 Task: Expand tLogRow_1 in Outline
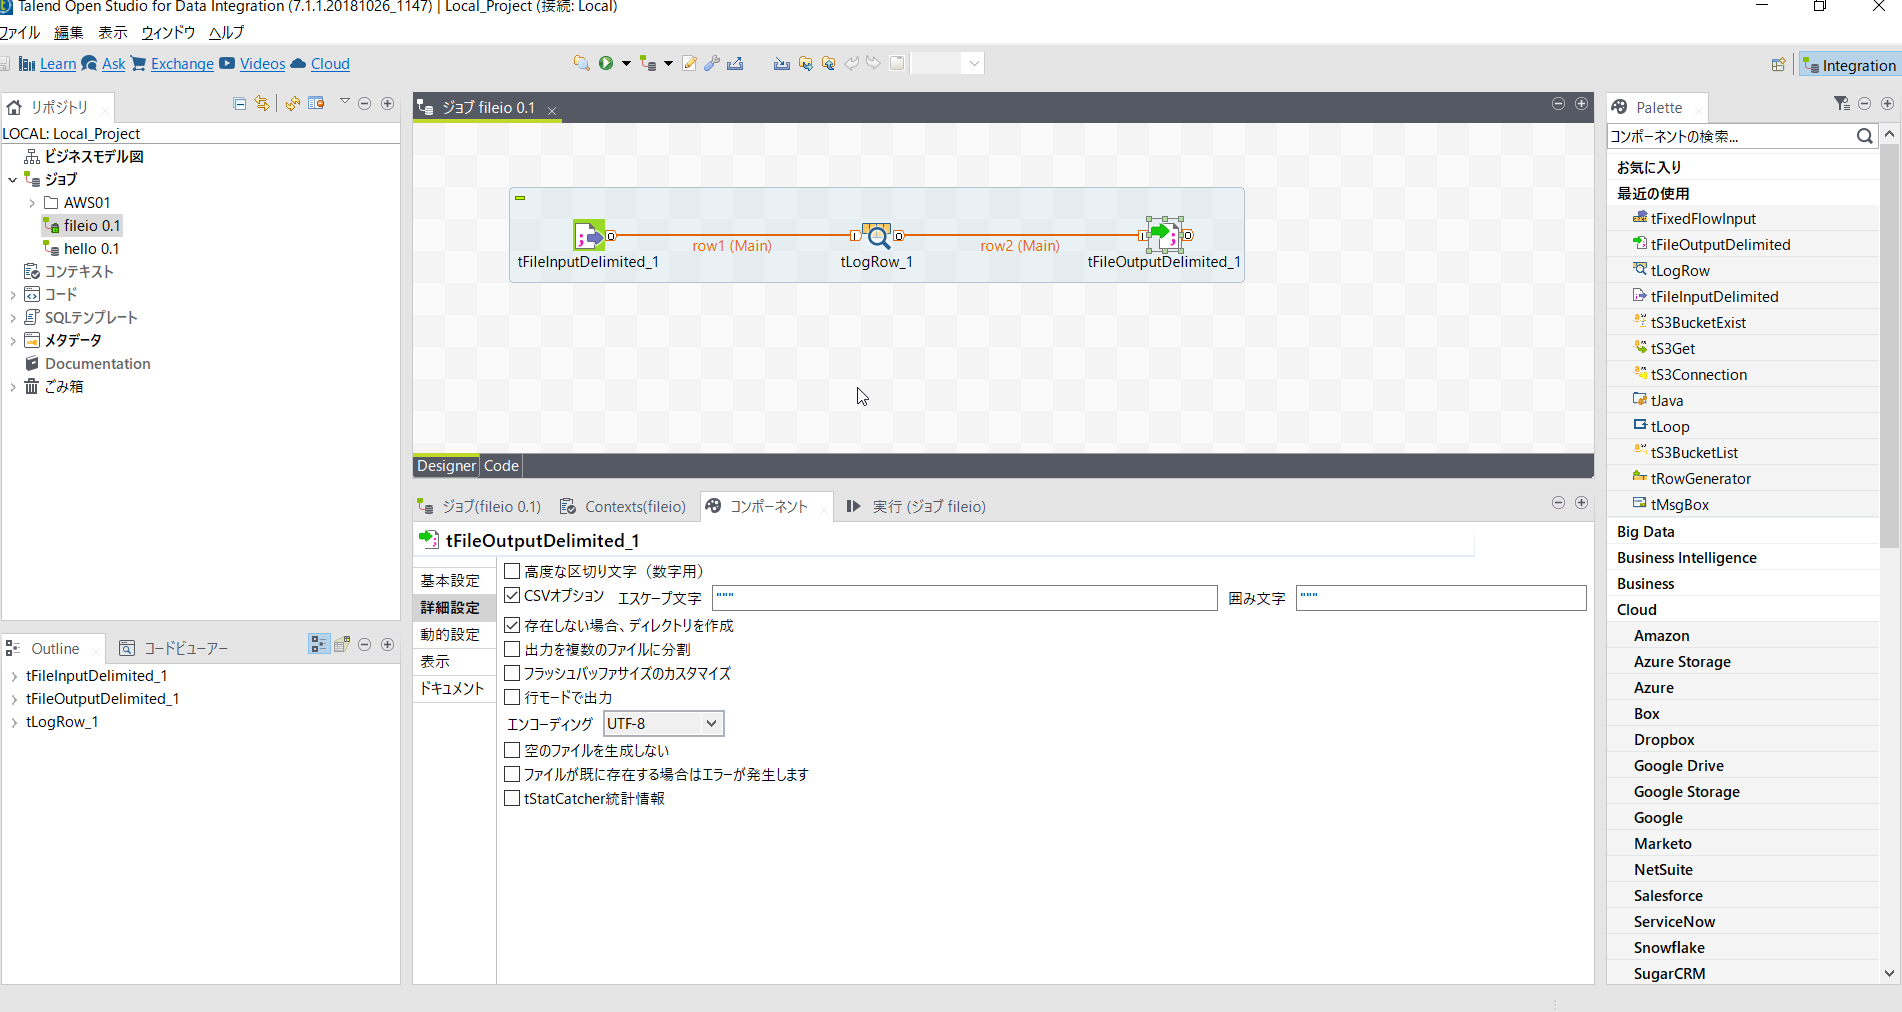(14, 722)
